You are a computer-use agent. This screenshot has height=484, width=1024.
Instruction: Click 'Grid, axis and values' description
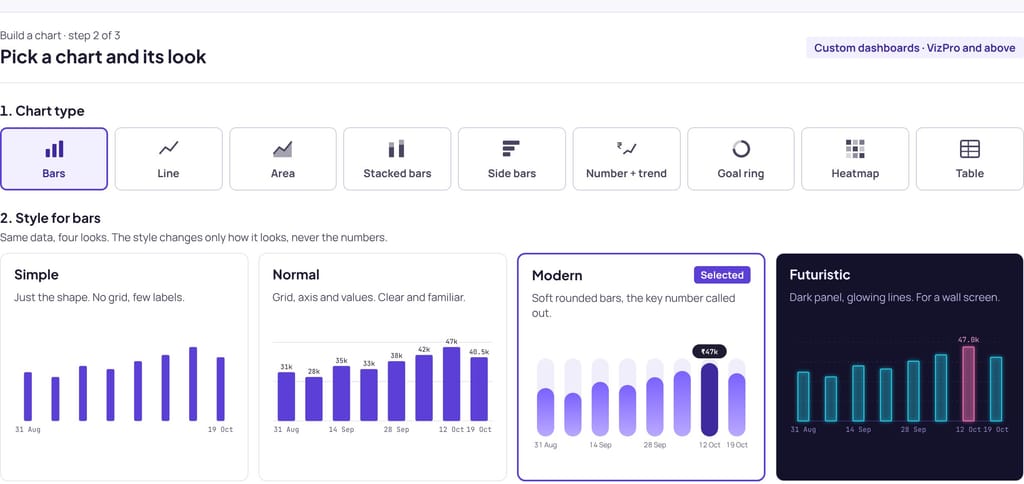369,297
